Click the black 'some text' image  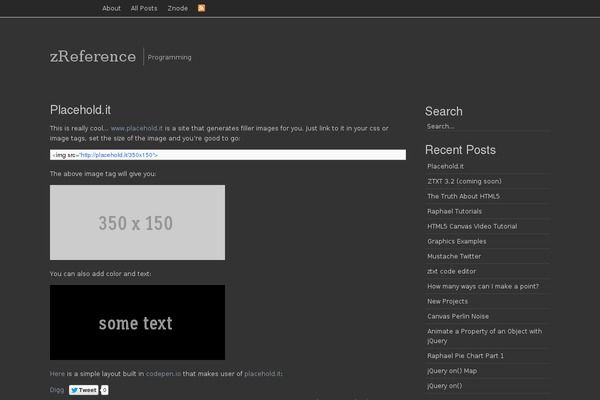coord(137,322)
